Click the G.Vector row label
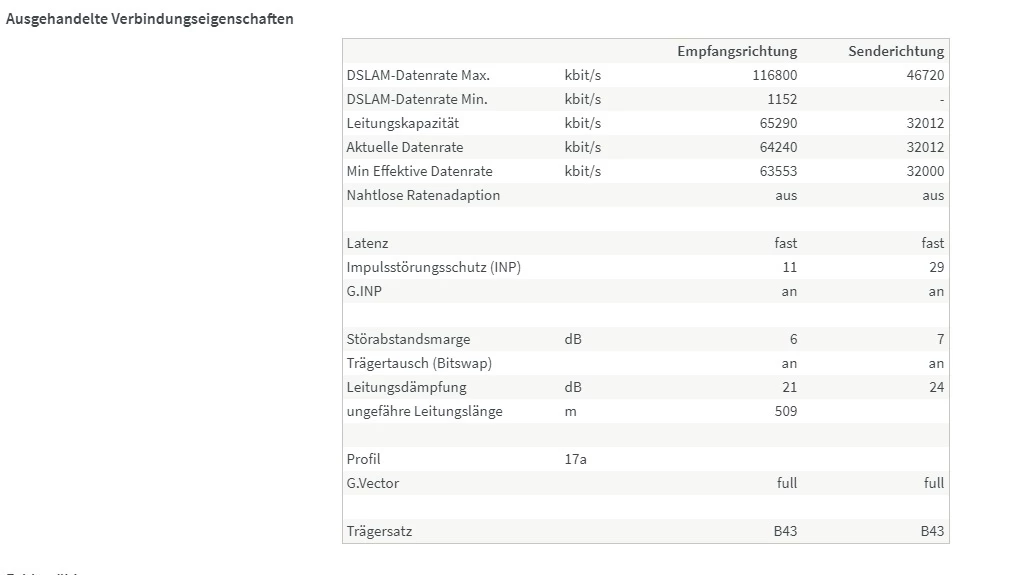Image resolution: width=1019 pixels, height=575 pixels. [372, 483]
